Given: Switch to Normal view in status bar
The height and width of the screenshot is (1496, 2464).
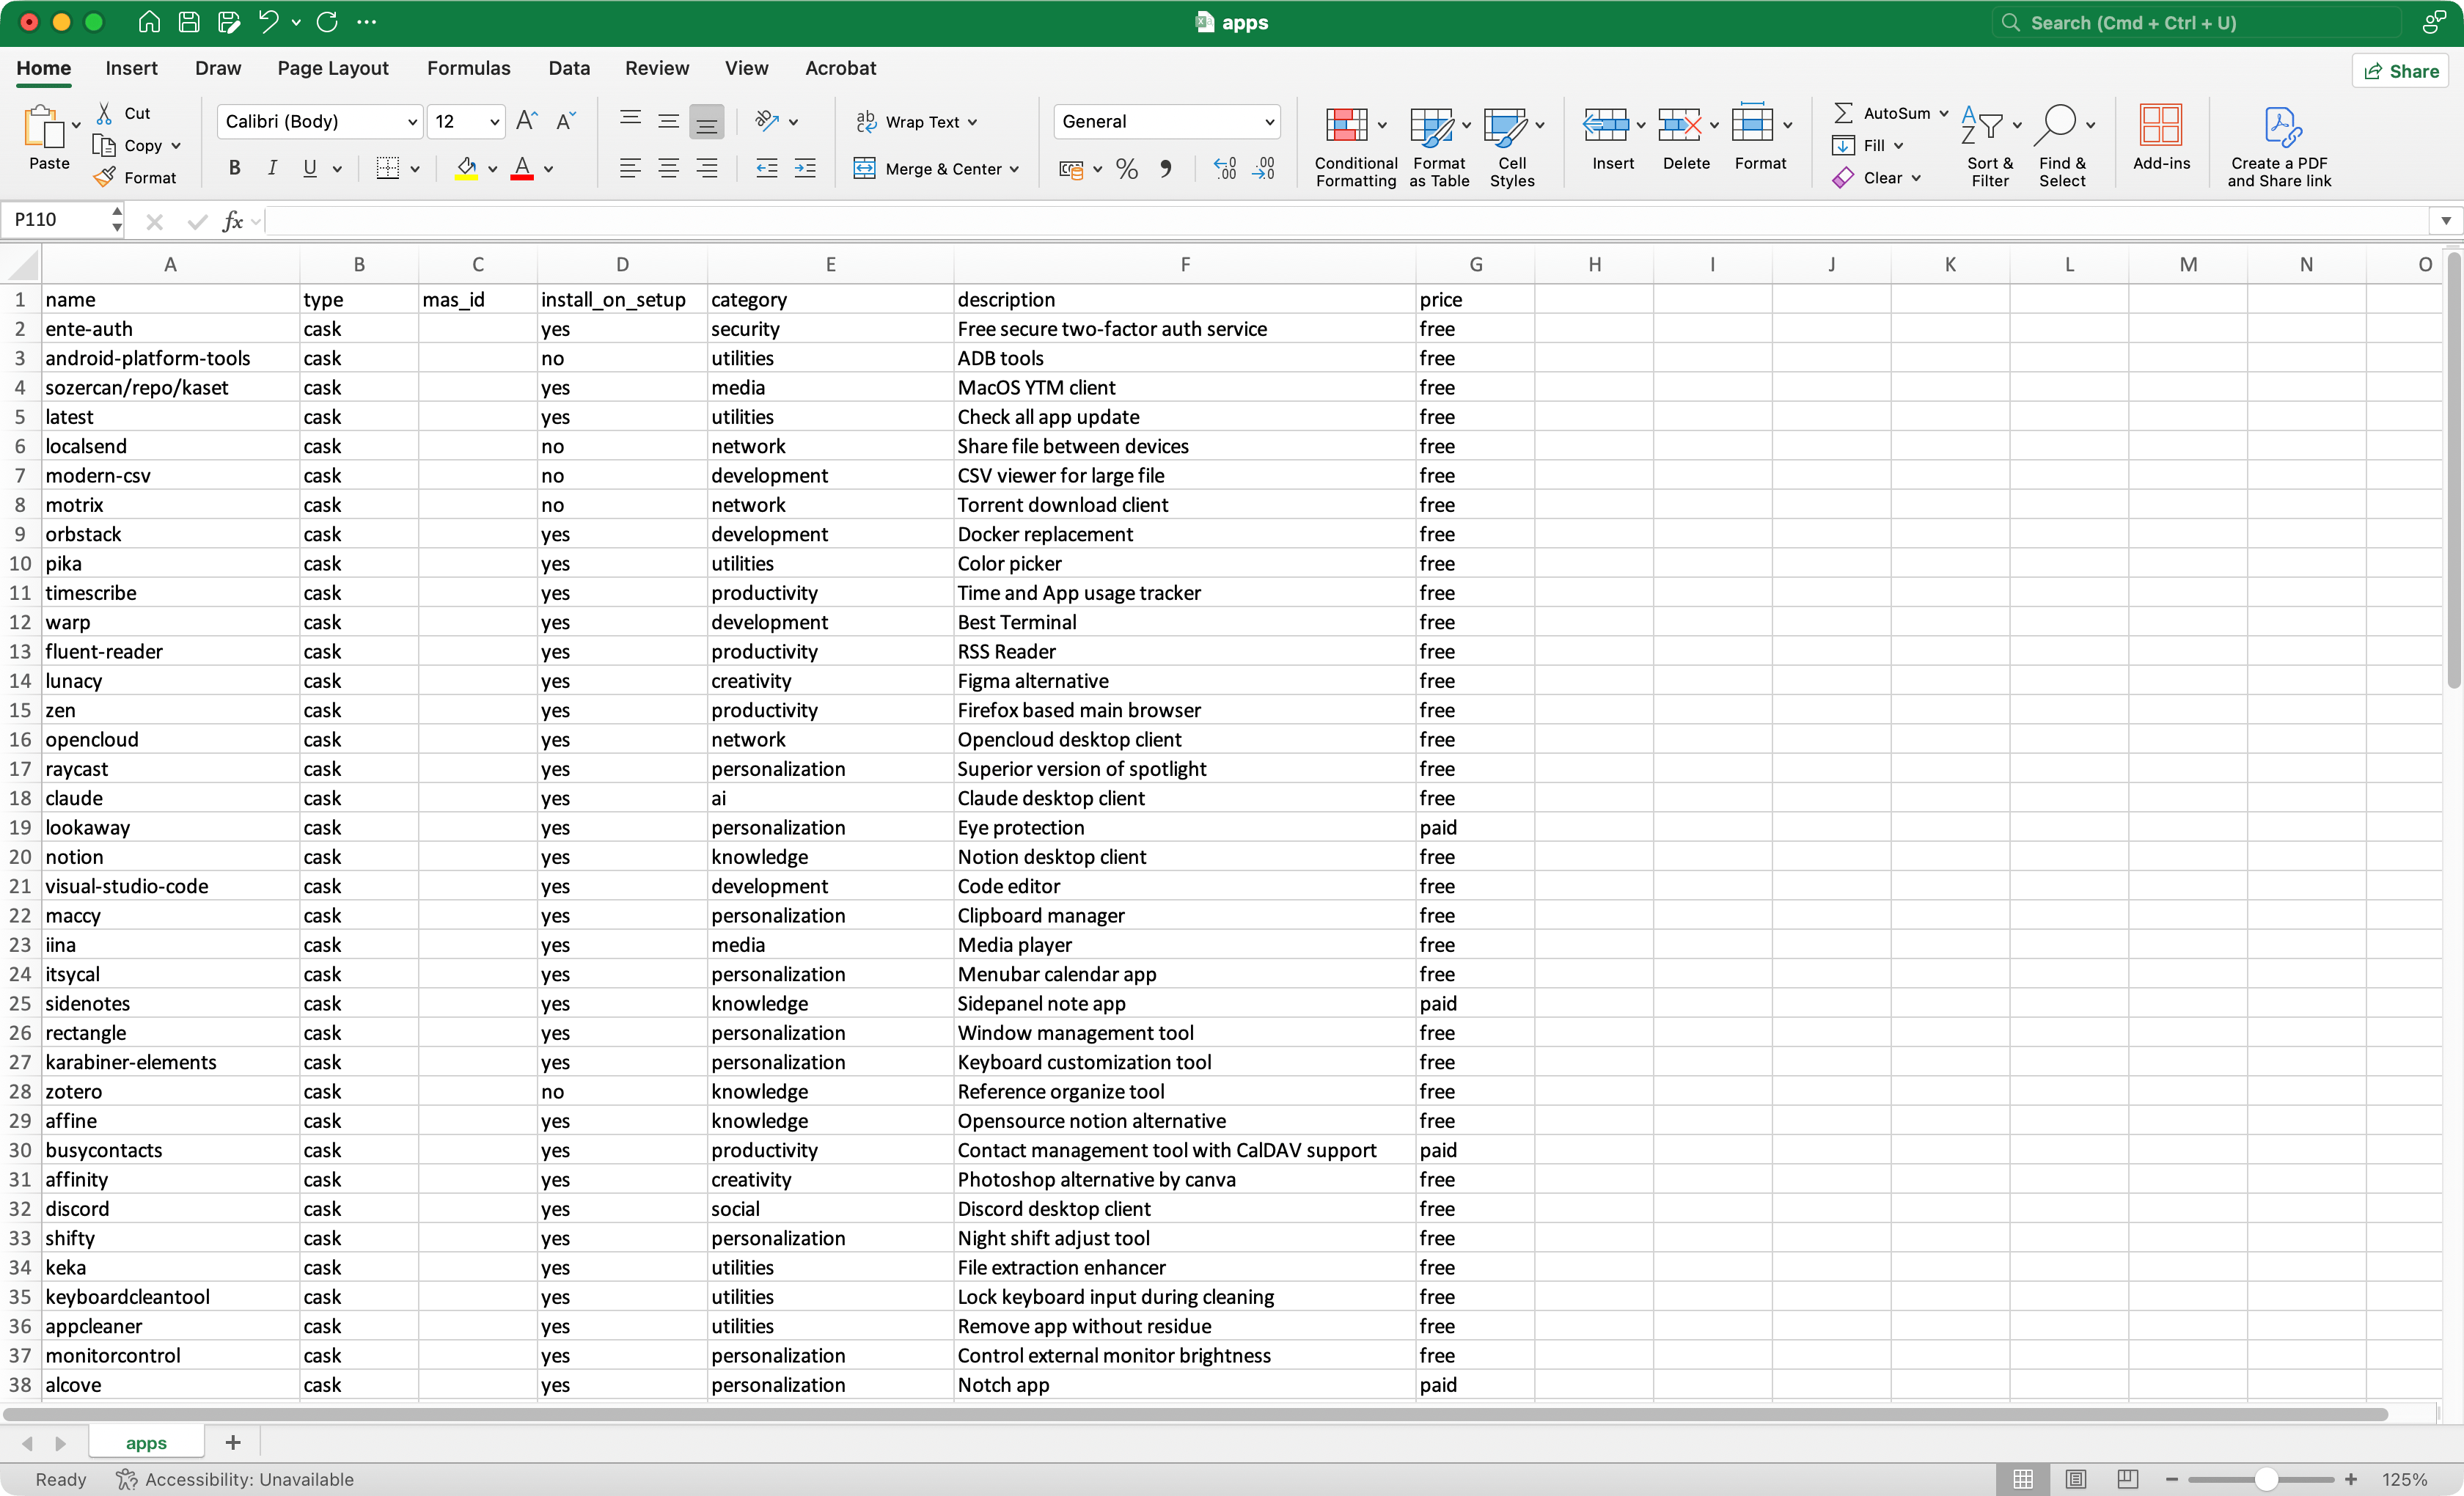Looking at the screenshot, I should pos(2022,1479).
